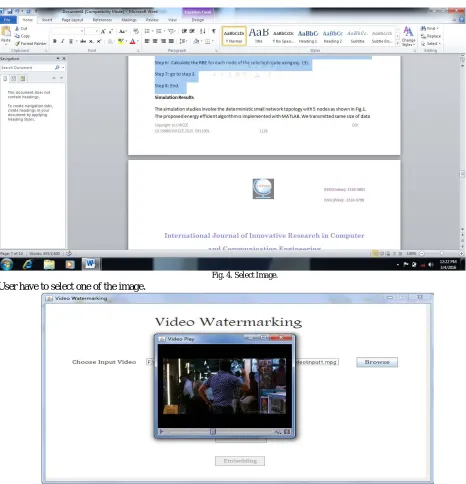Click the Sort icon in Paragraph group
This screenshot has width=466, height=484.
[x=203, y=31]
